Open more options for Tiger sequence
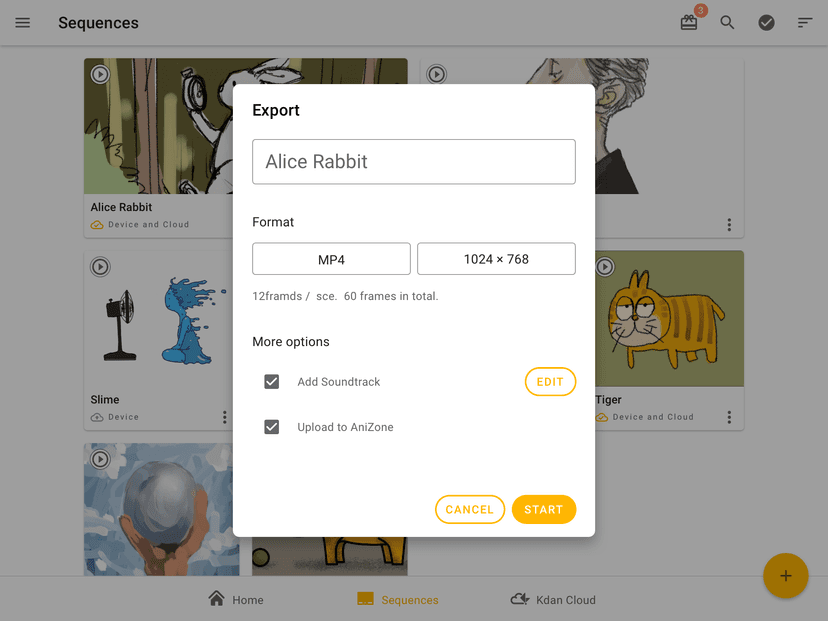This screenshot has height=621, width=828. pos(729,417)
